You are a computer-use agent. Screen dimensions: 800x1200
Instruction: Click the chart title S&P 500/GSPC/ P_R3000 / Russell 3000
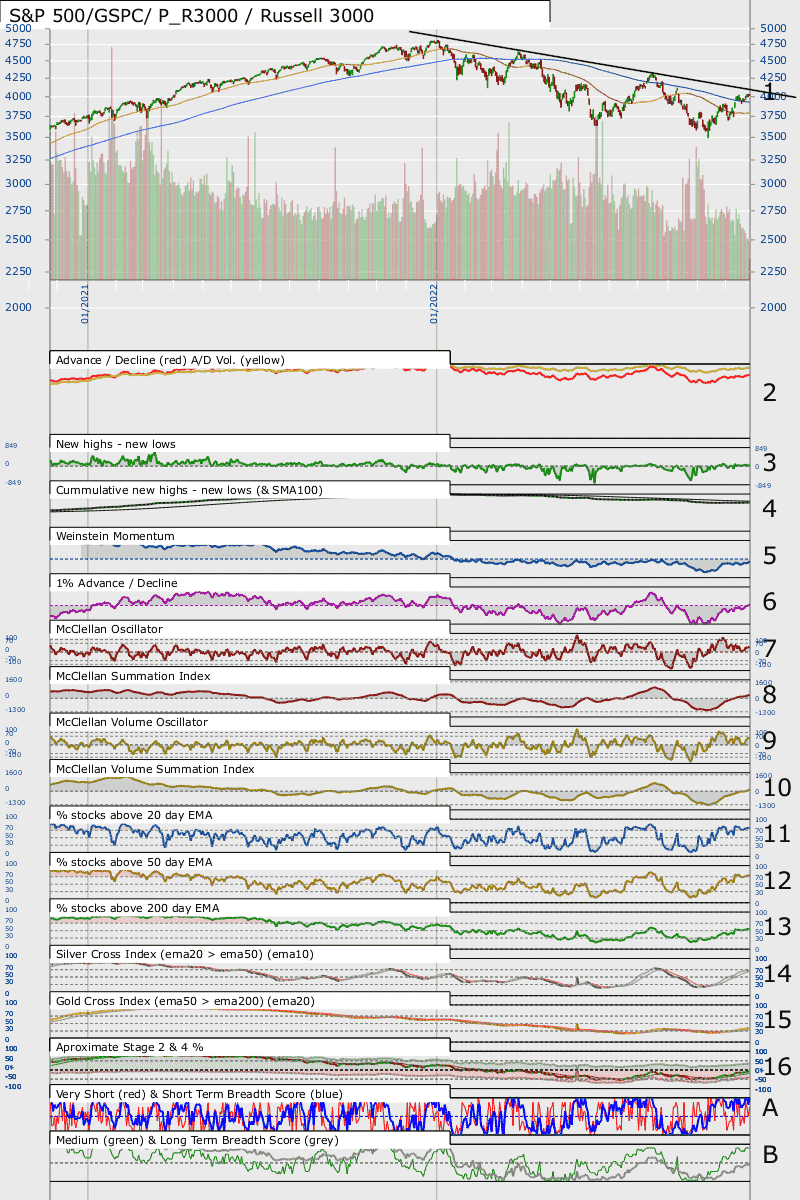(191, 15)
